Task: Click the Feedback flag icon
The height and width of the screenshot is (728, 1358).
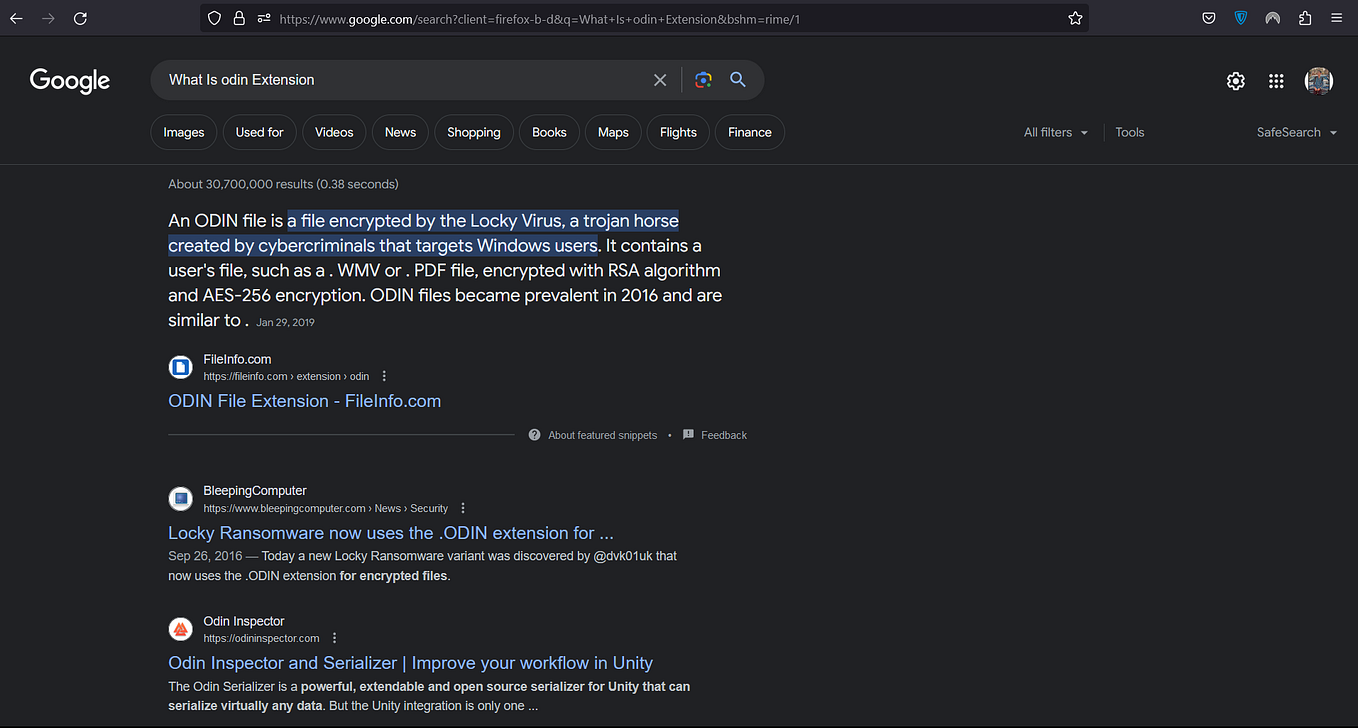Action: coord(688,434)
